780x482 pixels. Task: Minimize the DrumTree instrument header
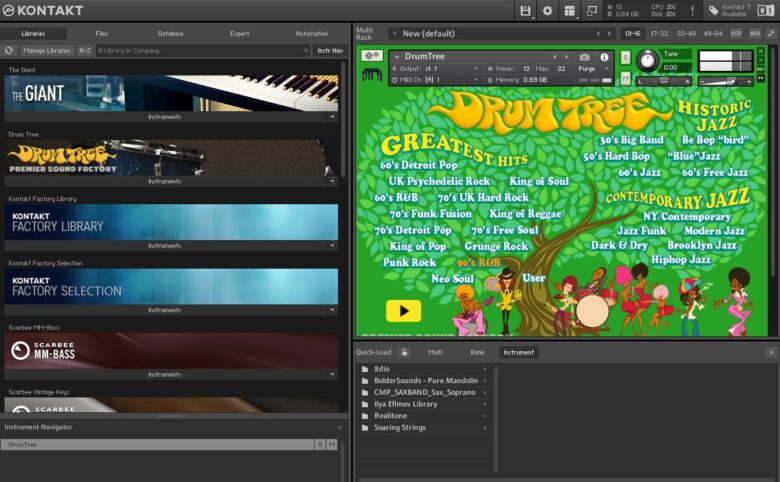click(x=761, y=60)
